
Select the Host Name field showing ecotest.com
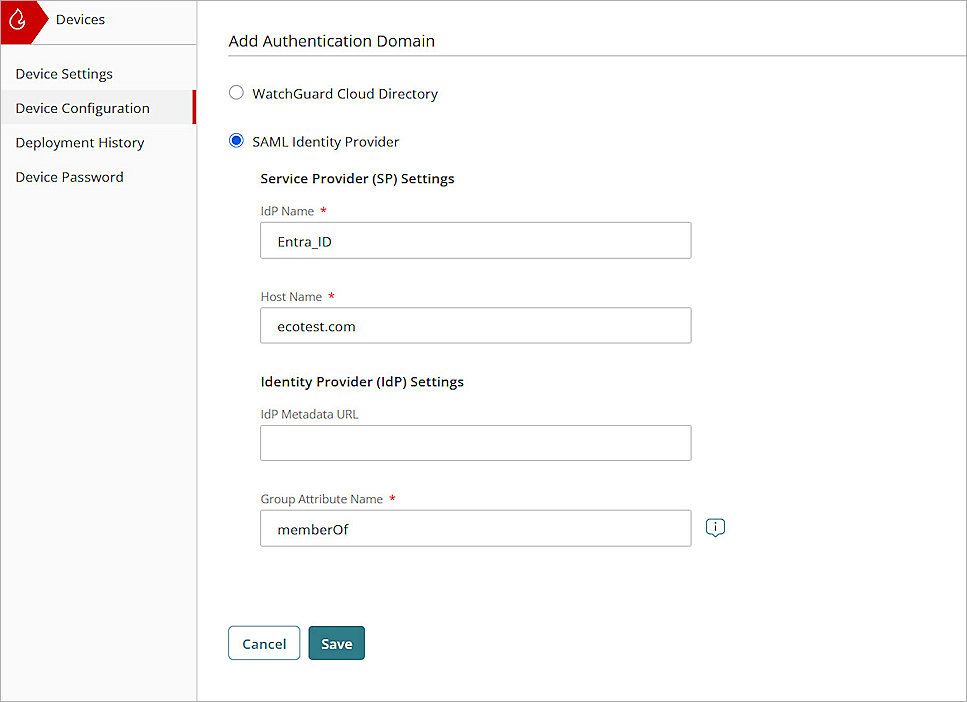point(475,325)
